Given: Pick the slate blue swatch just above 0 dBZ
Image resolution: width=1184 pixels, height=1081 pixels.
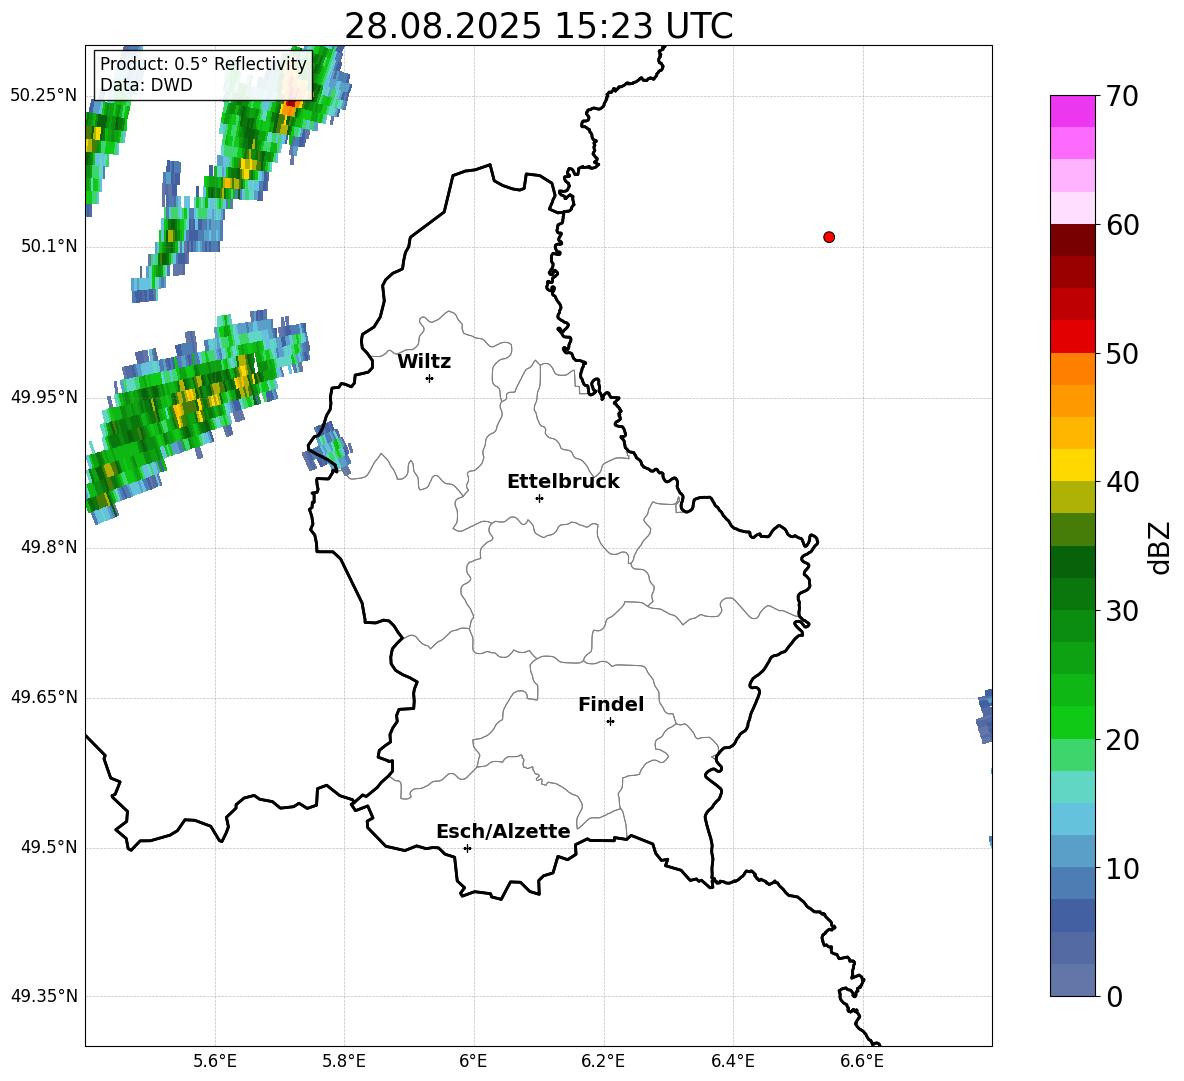Looking at the screenshot, I should point(1072,980).
